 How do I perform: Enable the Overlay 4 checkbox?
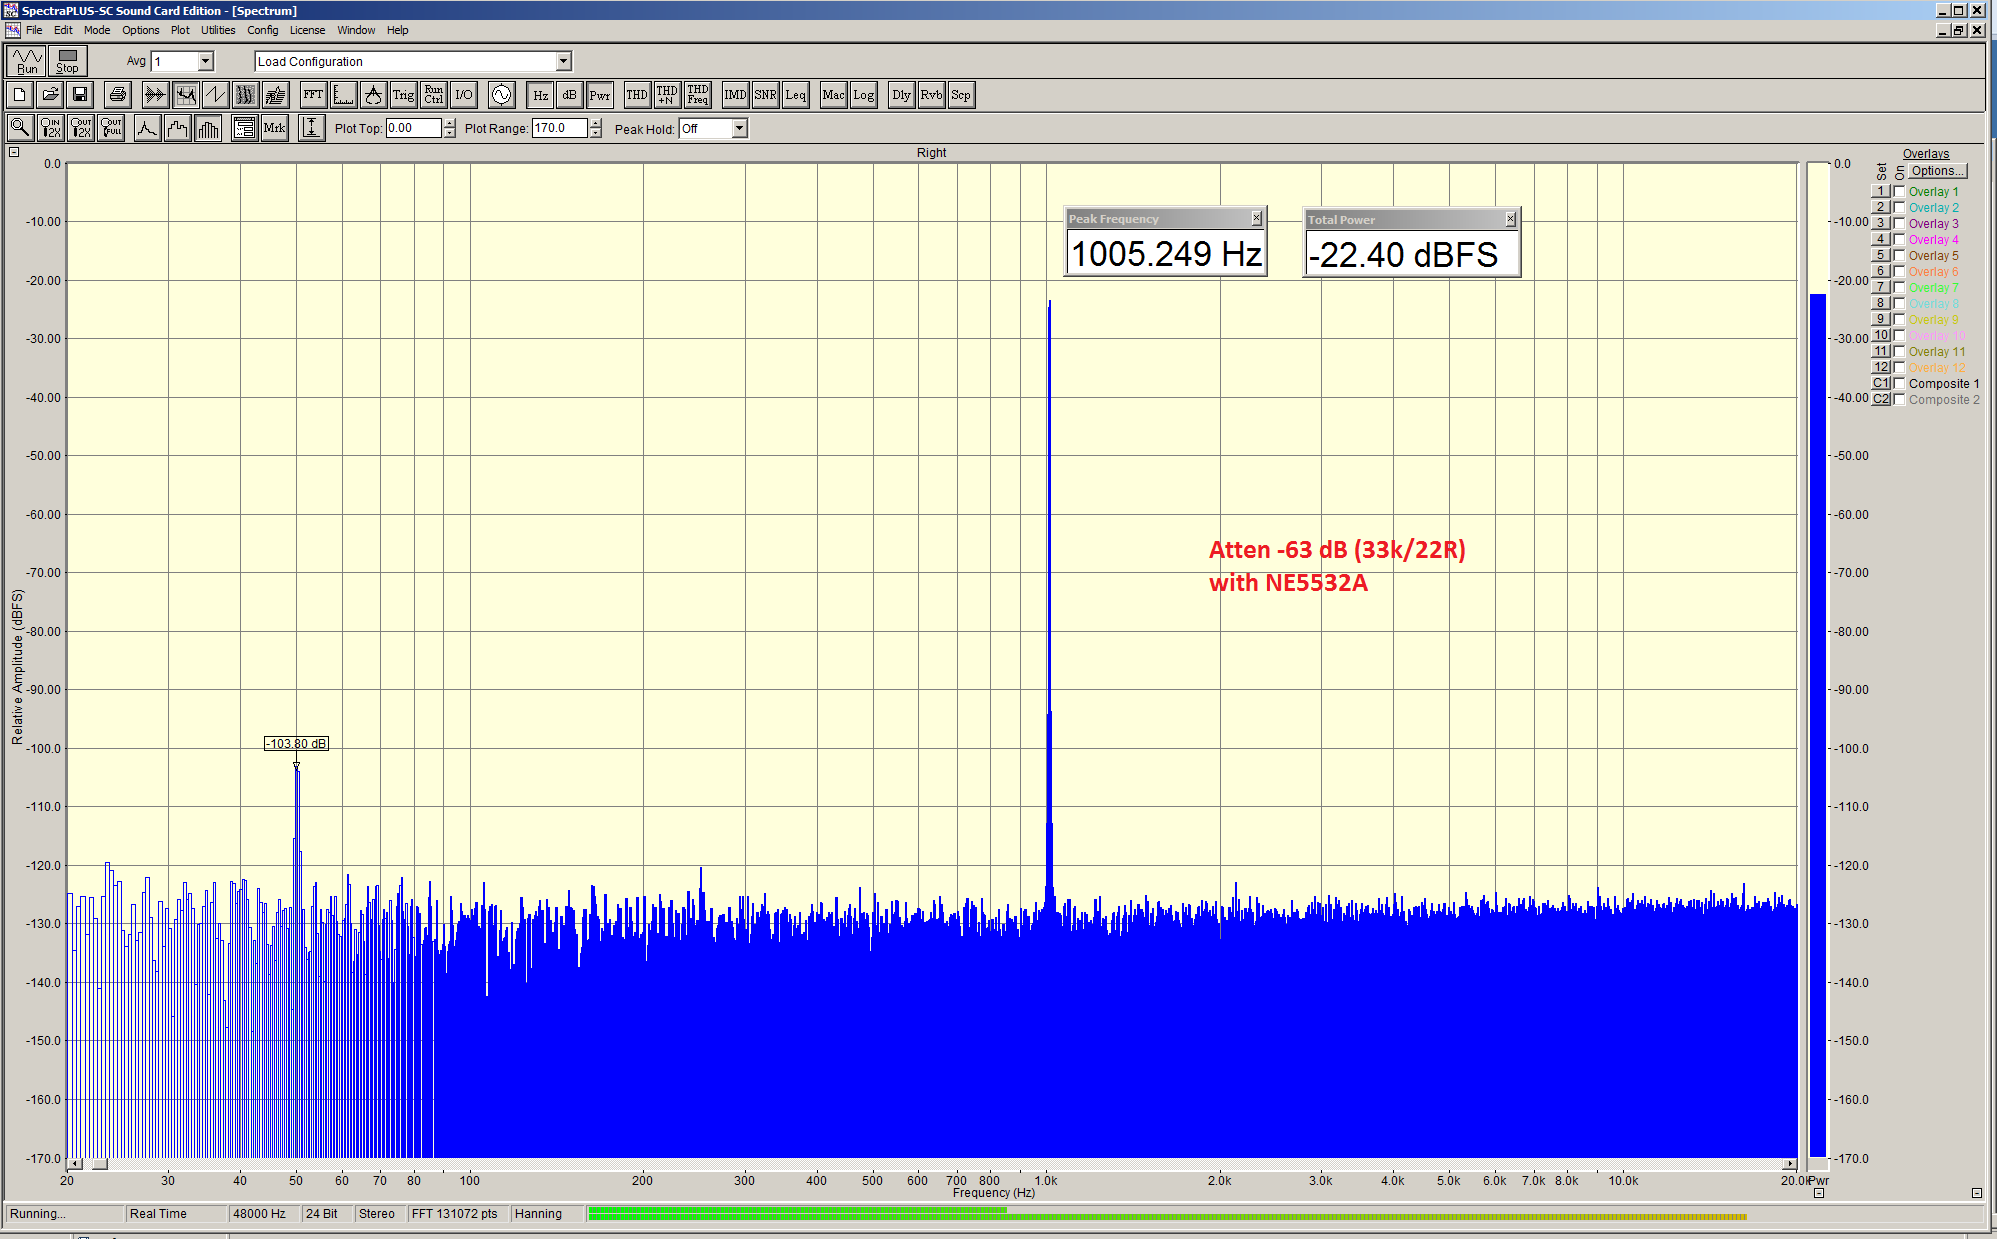click(x=1899, y=239)
